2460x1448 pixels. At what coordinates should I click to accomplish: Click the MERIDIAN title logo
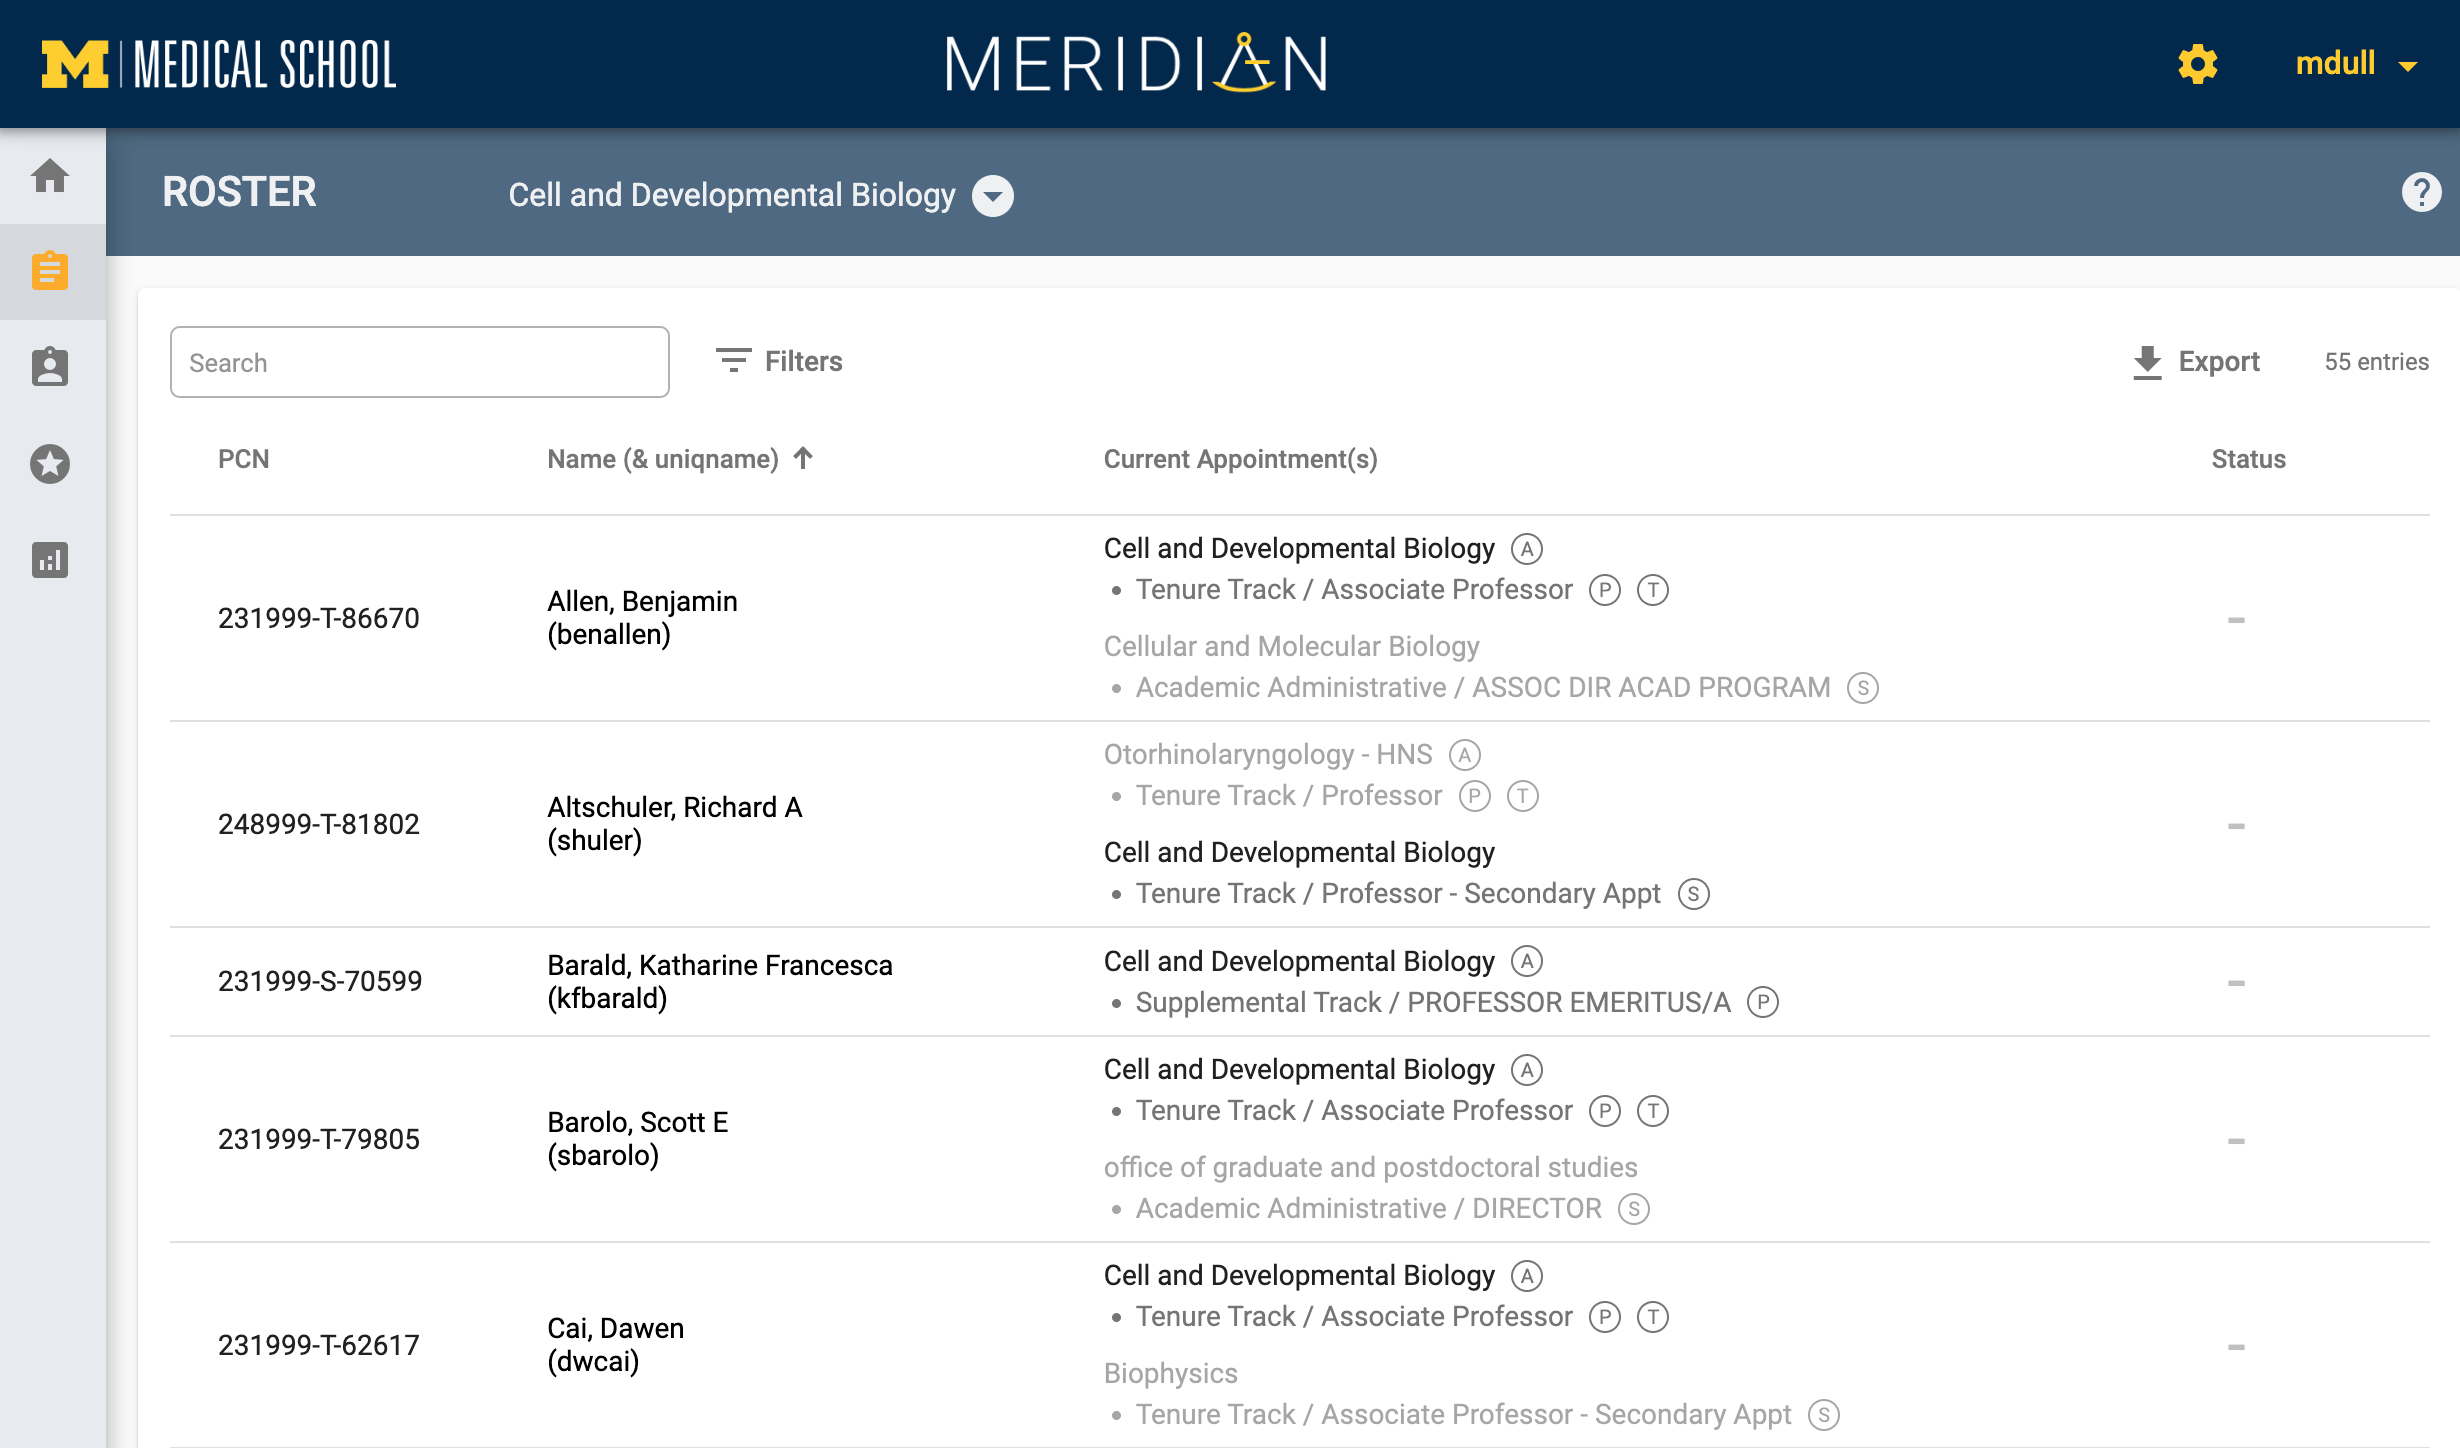click(x=1136, y=64)
